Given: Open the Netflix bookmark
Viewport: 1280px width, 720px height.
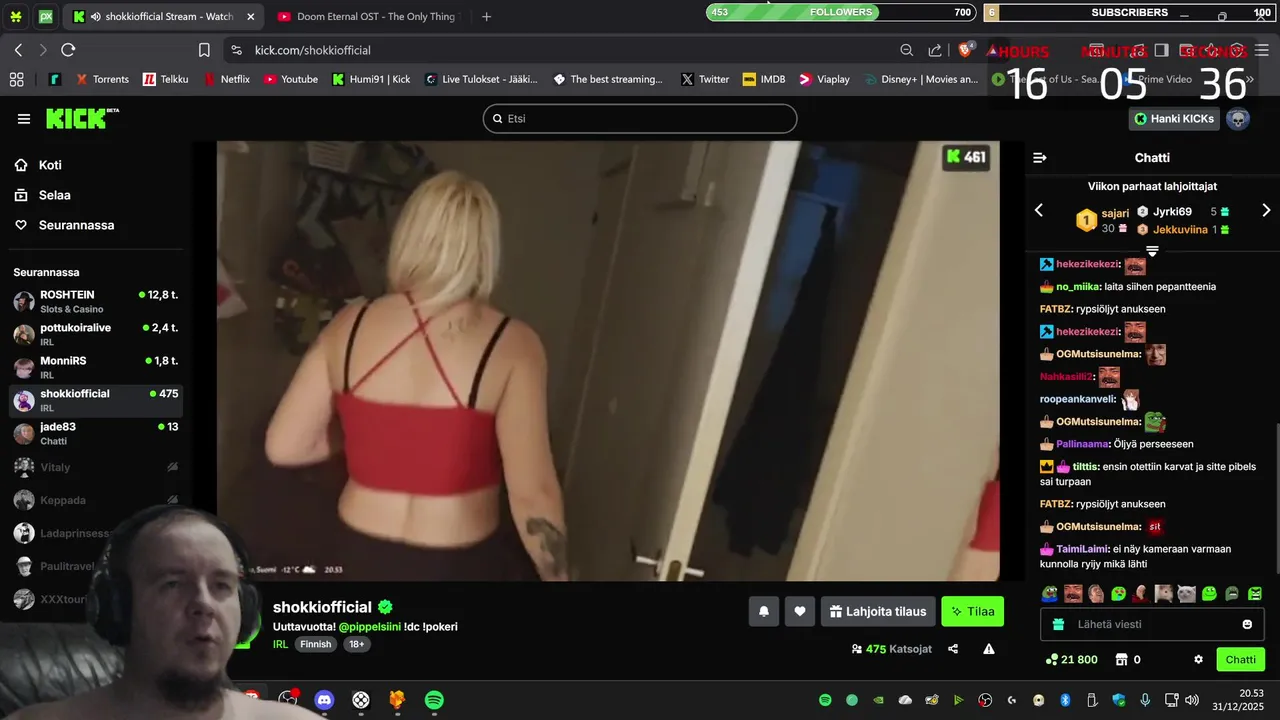Looking at the screenshot, I should pyautogui.click(x=227, y=79).
